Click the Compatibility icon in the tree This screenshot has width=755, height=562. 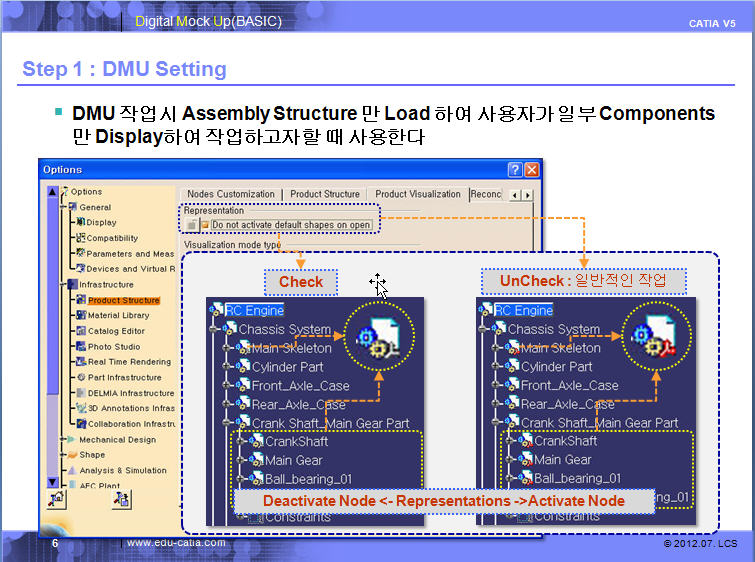80,238
